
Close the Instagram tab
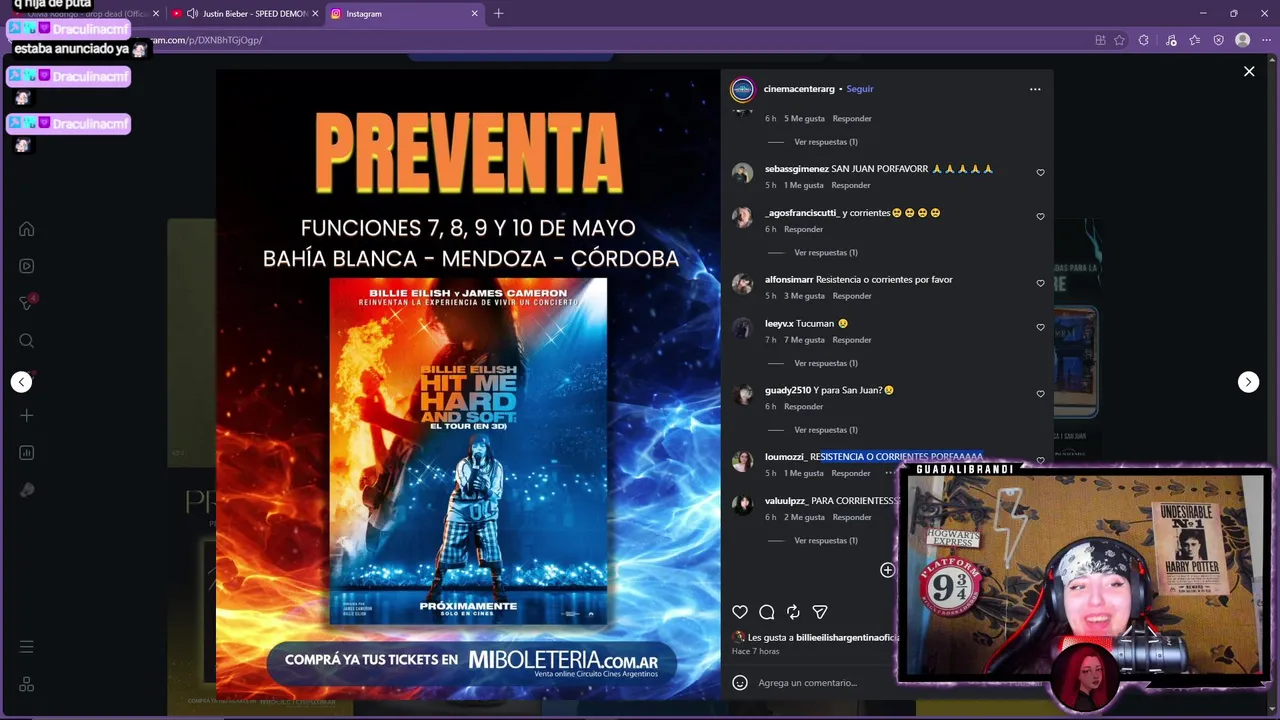[475, 14]
